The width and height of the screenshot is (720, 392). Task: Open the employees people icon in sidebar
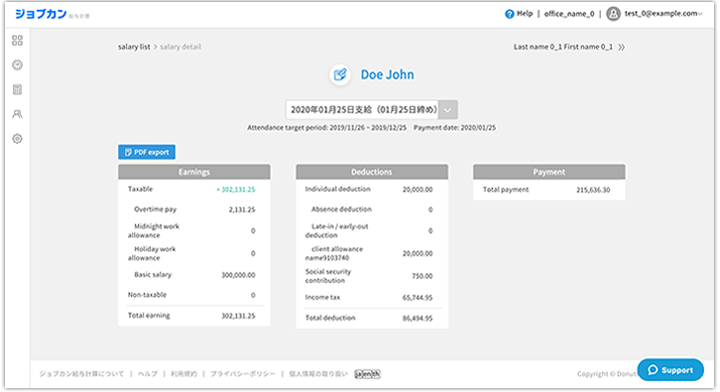click(x=17, y=114)
